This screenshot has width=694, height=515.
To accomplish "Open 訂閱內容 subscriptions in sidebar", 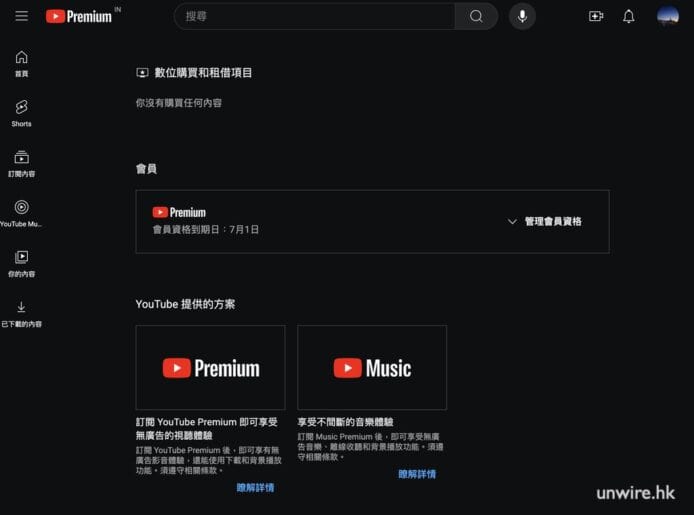I will [x=21, y=163].
